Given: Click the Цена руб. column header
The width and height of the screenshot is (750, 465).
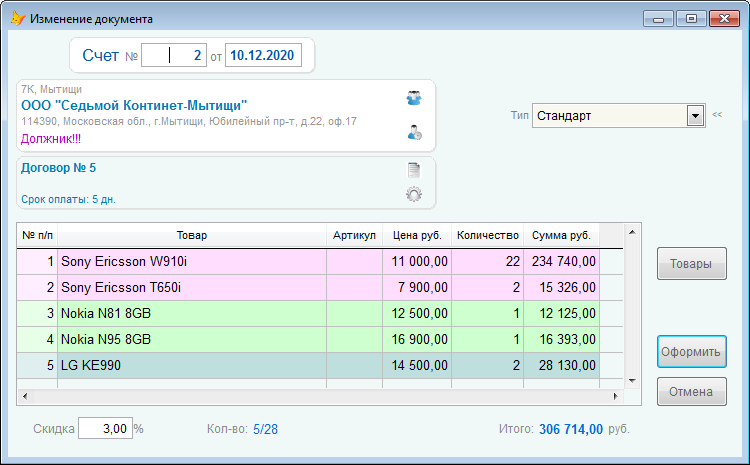Looking at the screenshot, I should [x=417, y=235].
